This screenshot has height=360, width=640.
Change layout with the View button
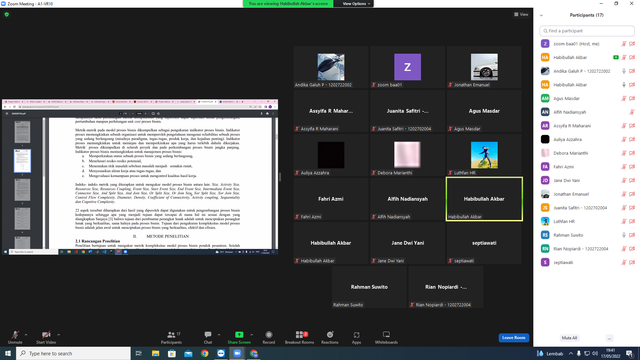[x=521, y=14]
